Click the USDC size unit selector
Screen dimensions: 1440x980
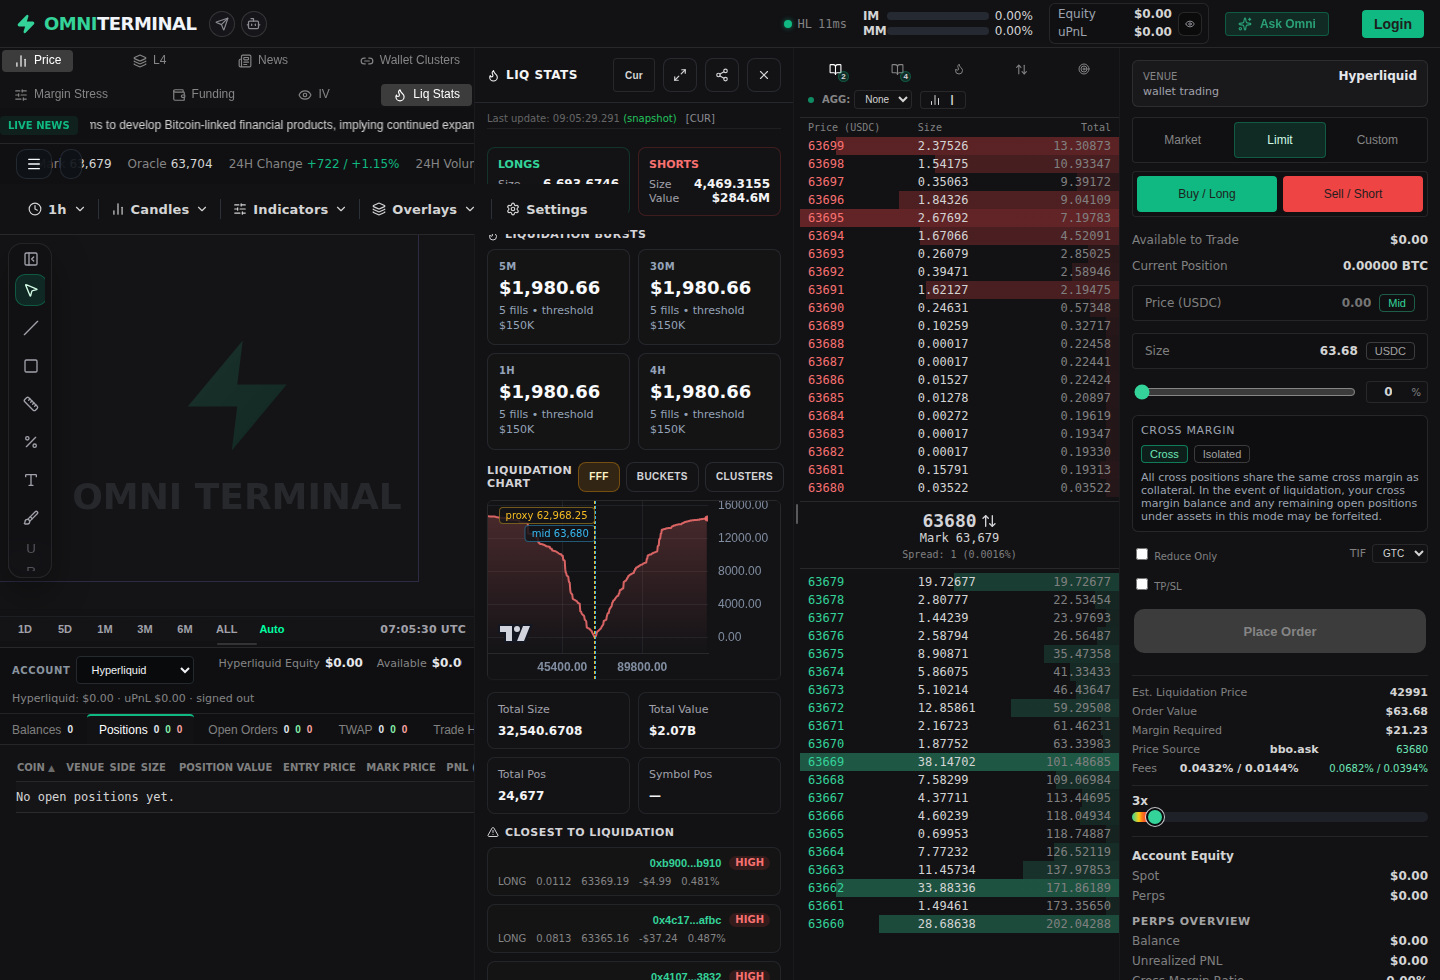[1390, 351]
